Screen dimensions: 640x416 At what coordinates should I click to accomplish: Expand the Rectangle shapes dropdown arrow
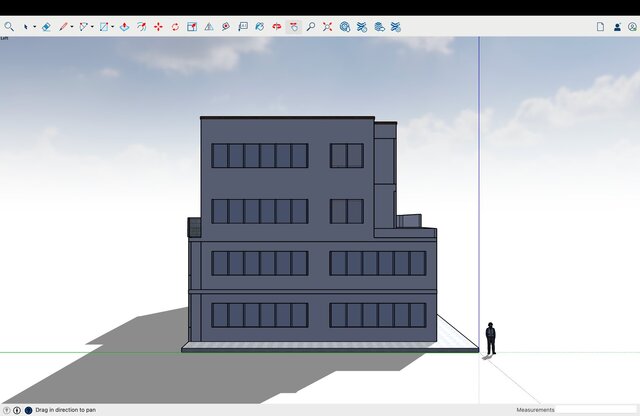click(x=112, y=27)
